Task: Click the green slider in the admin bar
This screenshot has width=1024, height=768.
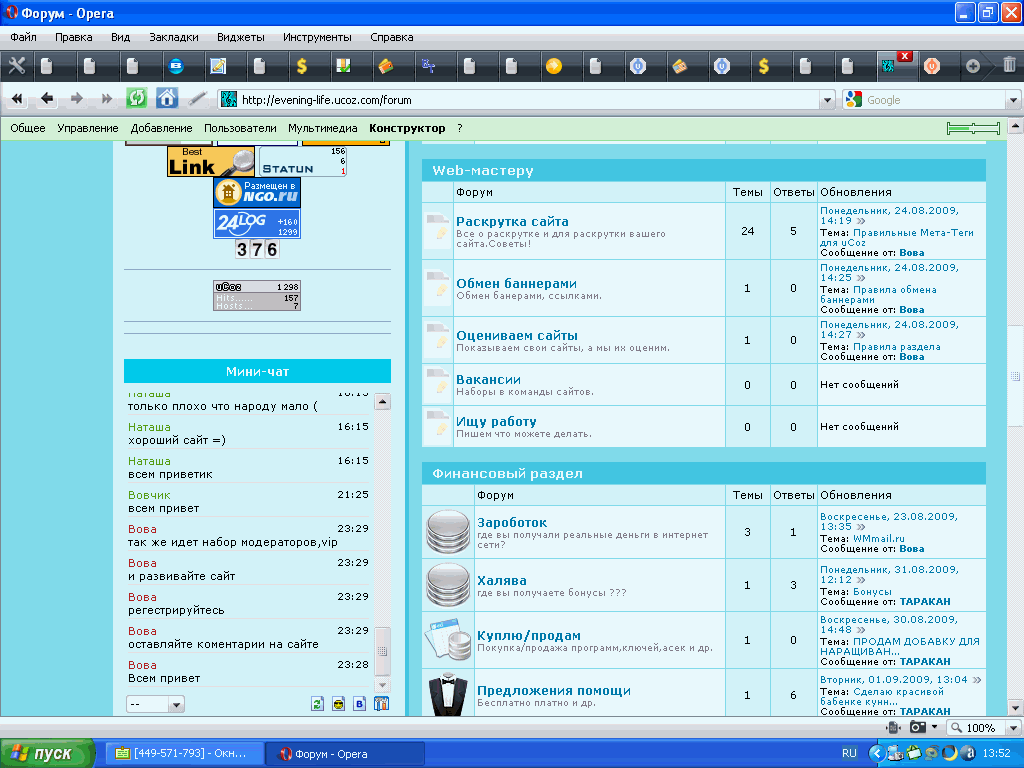Action: pos(973,128)
